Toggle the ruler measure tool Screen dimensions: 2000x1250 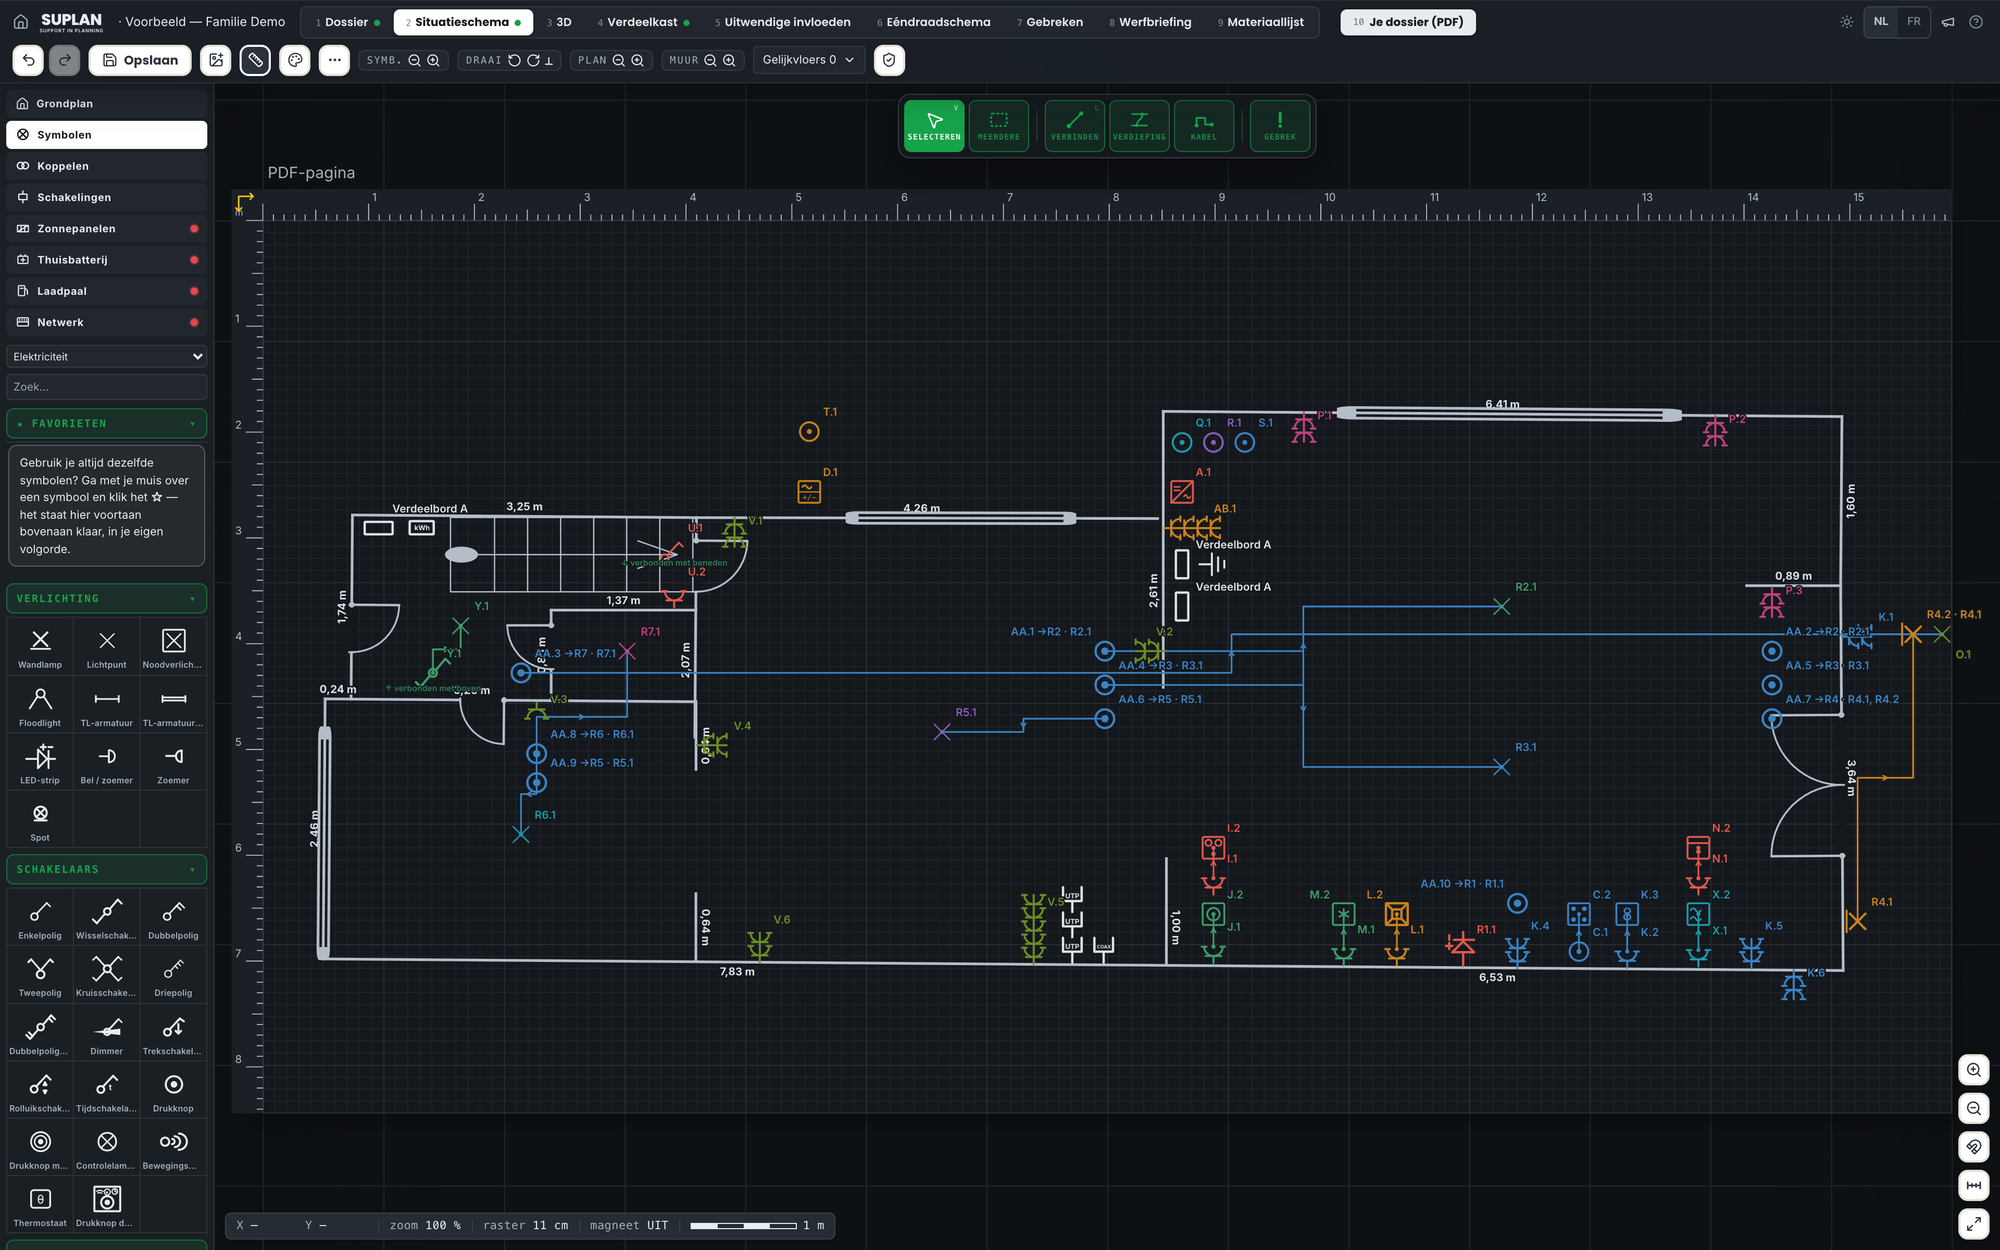tap(255, 60)
